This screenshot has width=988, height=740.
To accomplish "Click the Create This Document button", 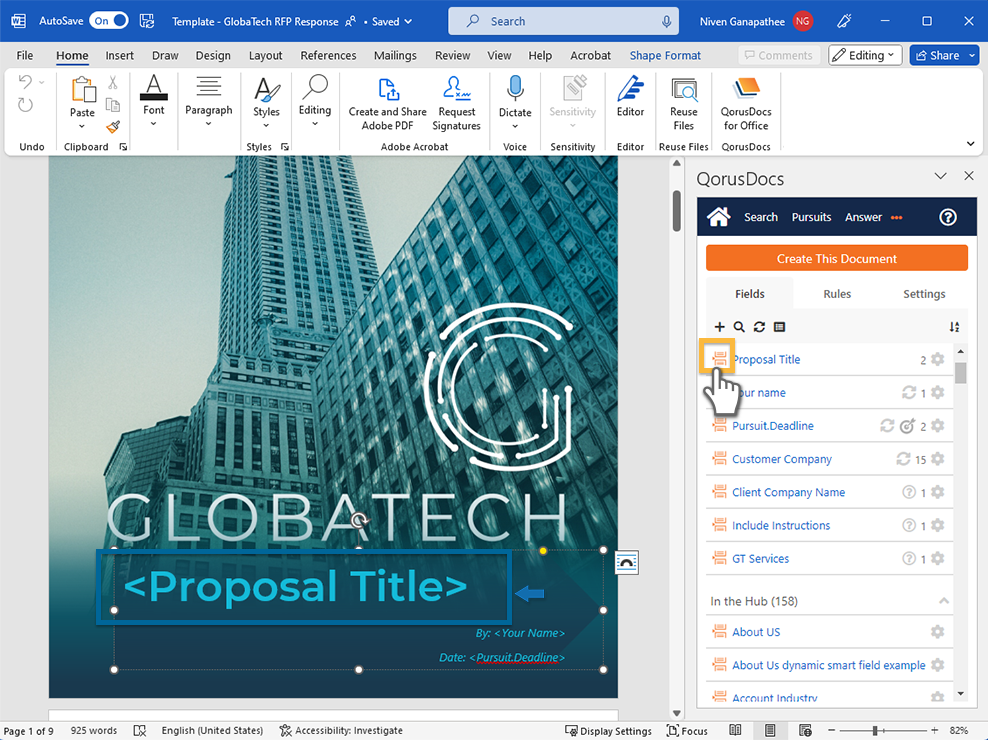I will 836,259.
